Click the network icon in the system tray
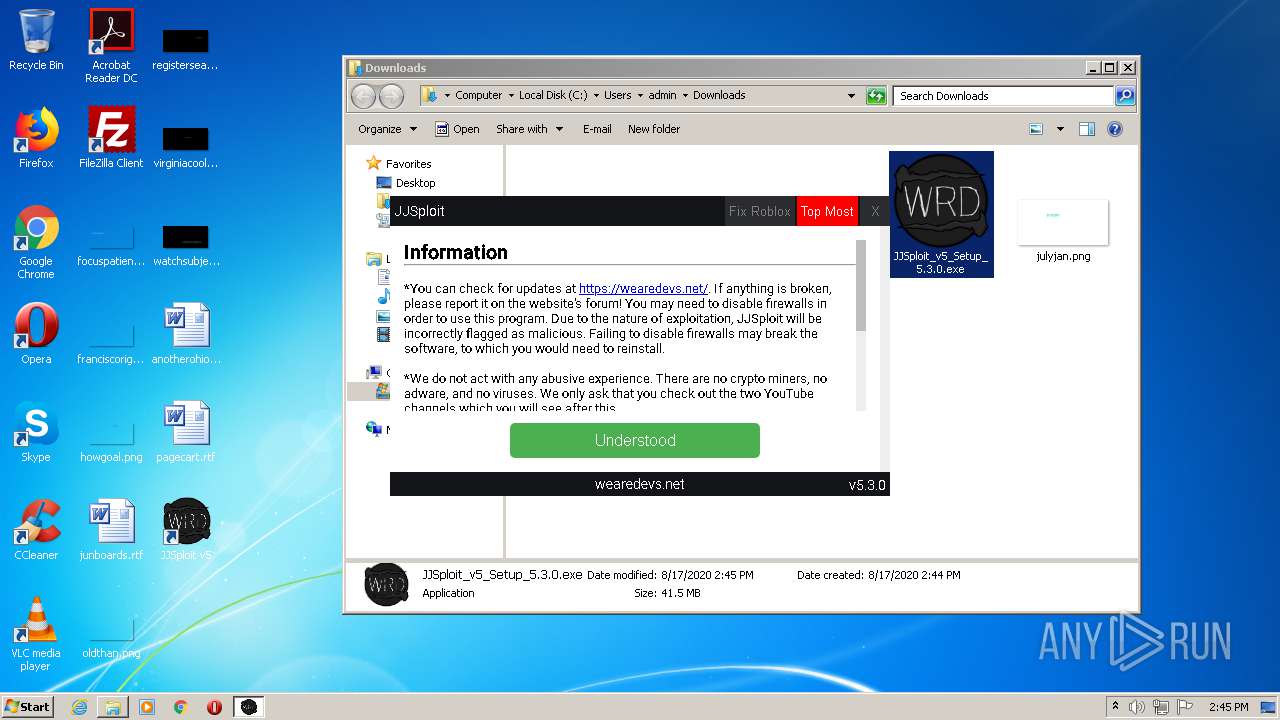 coord(1163,707)
